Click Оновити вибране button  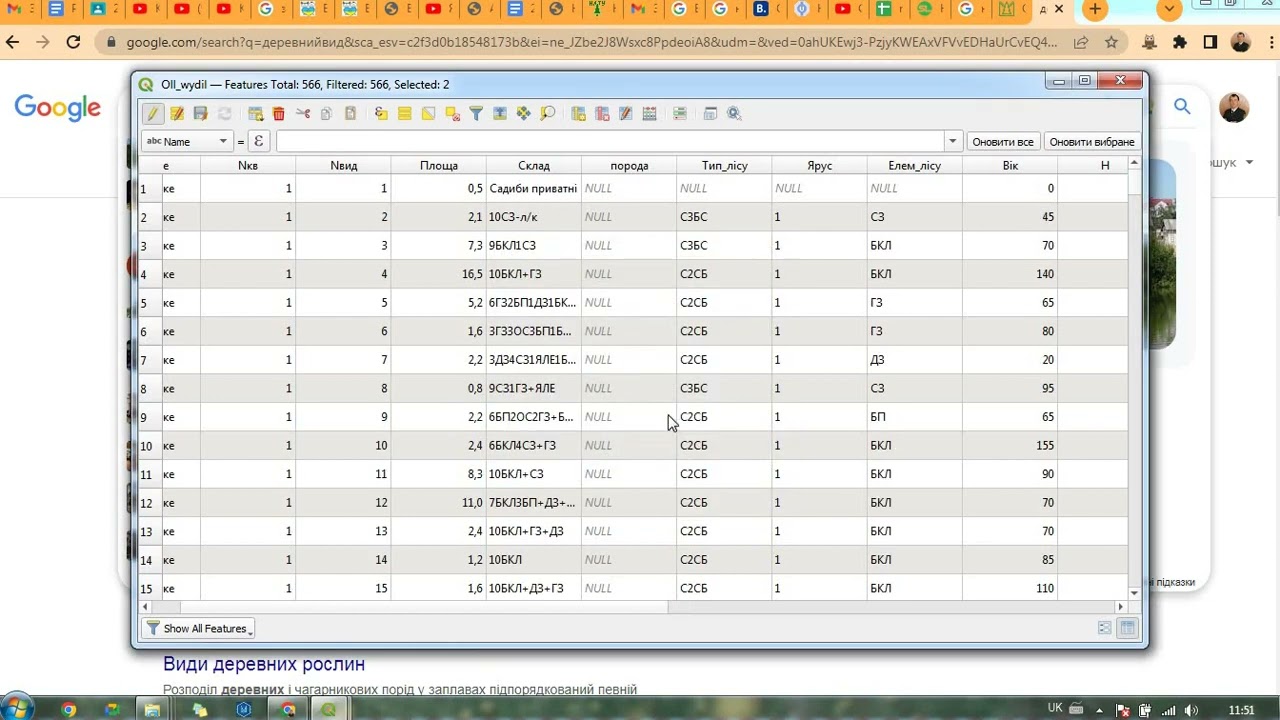coord(1092,142)
